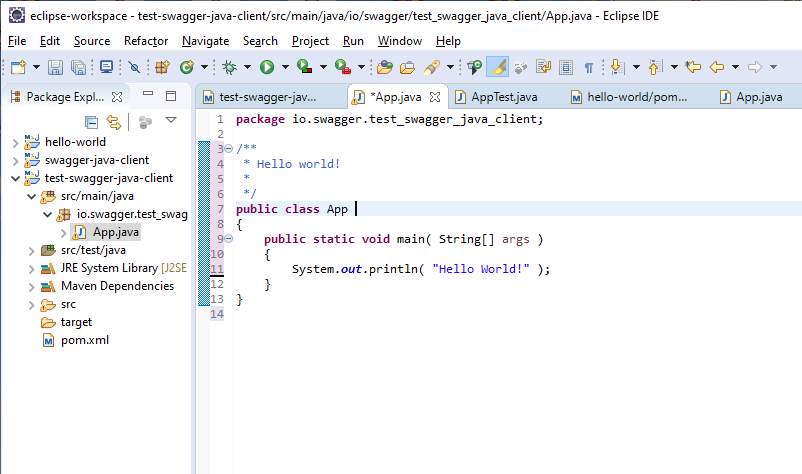Click the Skip All Breakpoints icon
The width and height of the screenshot is (802, 474).
134,67
